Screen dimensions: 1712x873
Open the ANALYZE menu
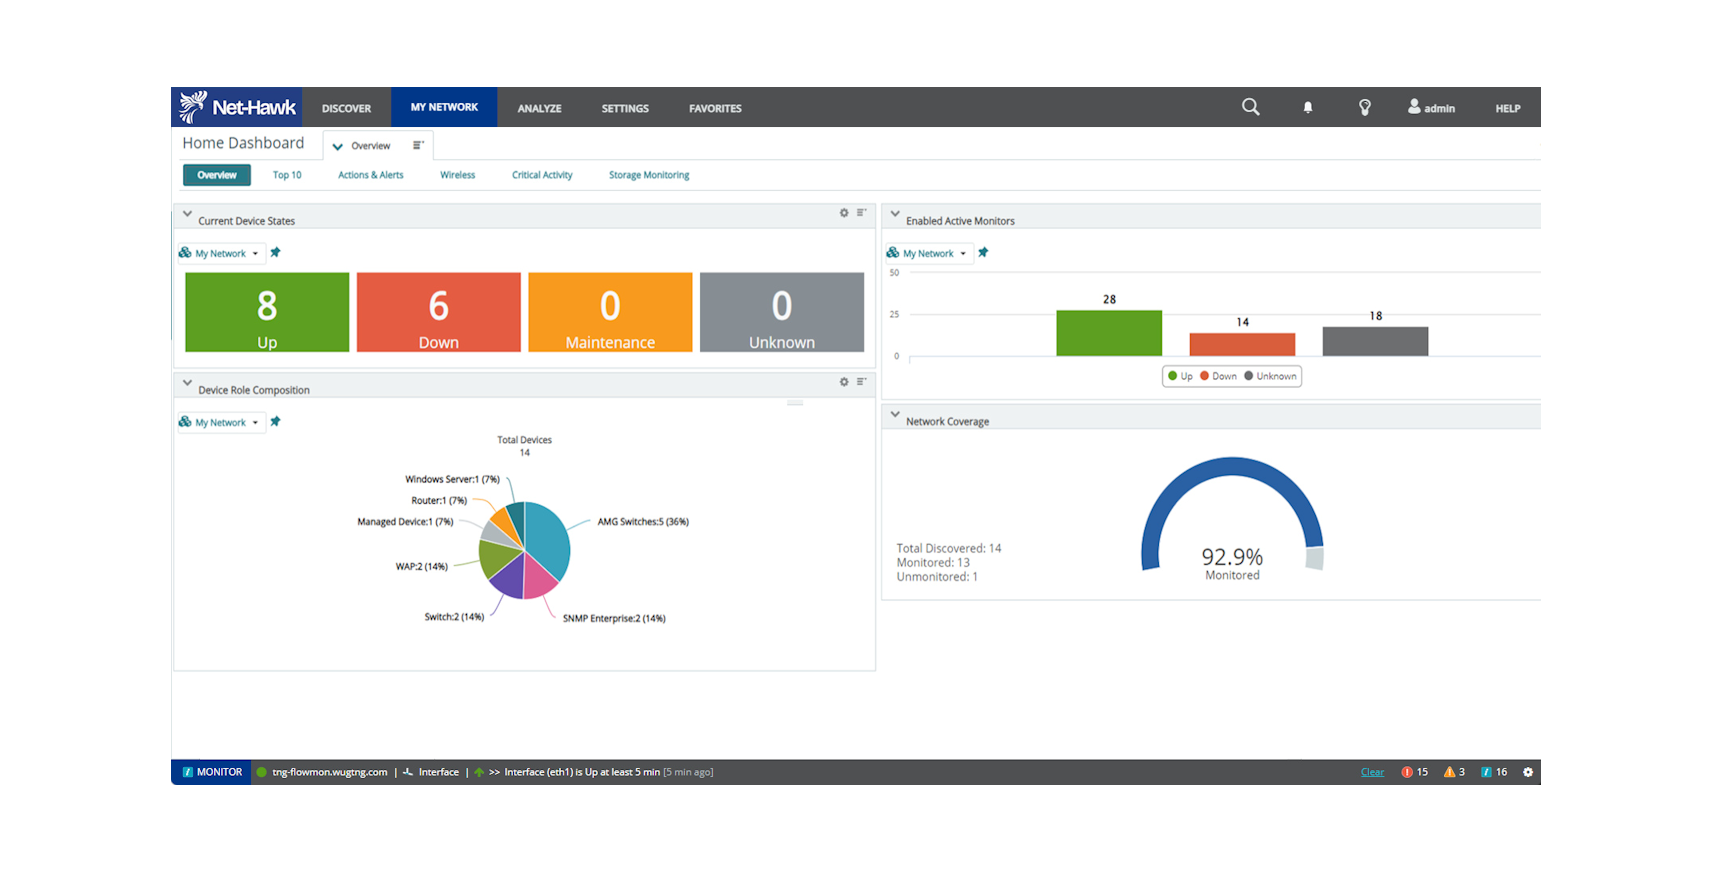(x=539, y=108)
